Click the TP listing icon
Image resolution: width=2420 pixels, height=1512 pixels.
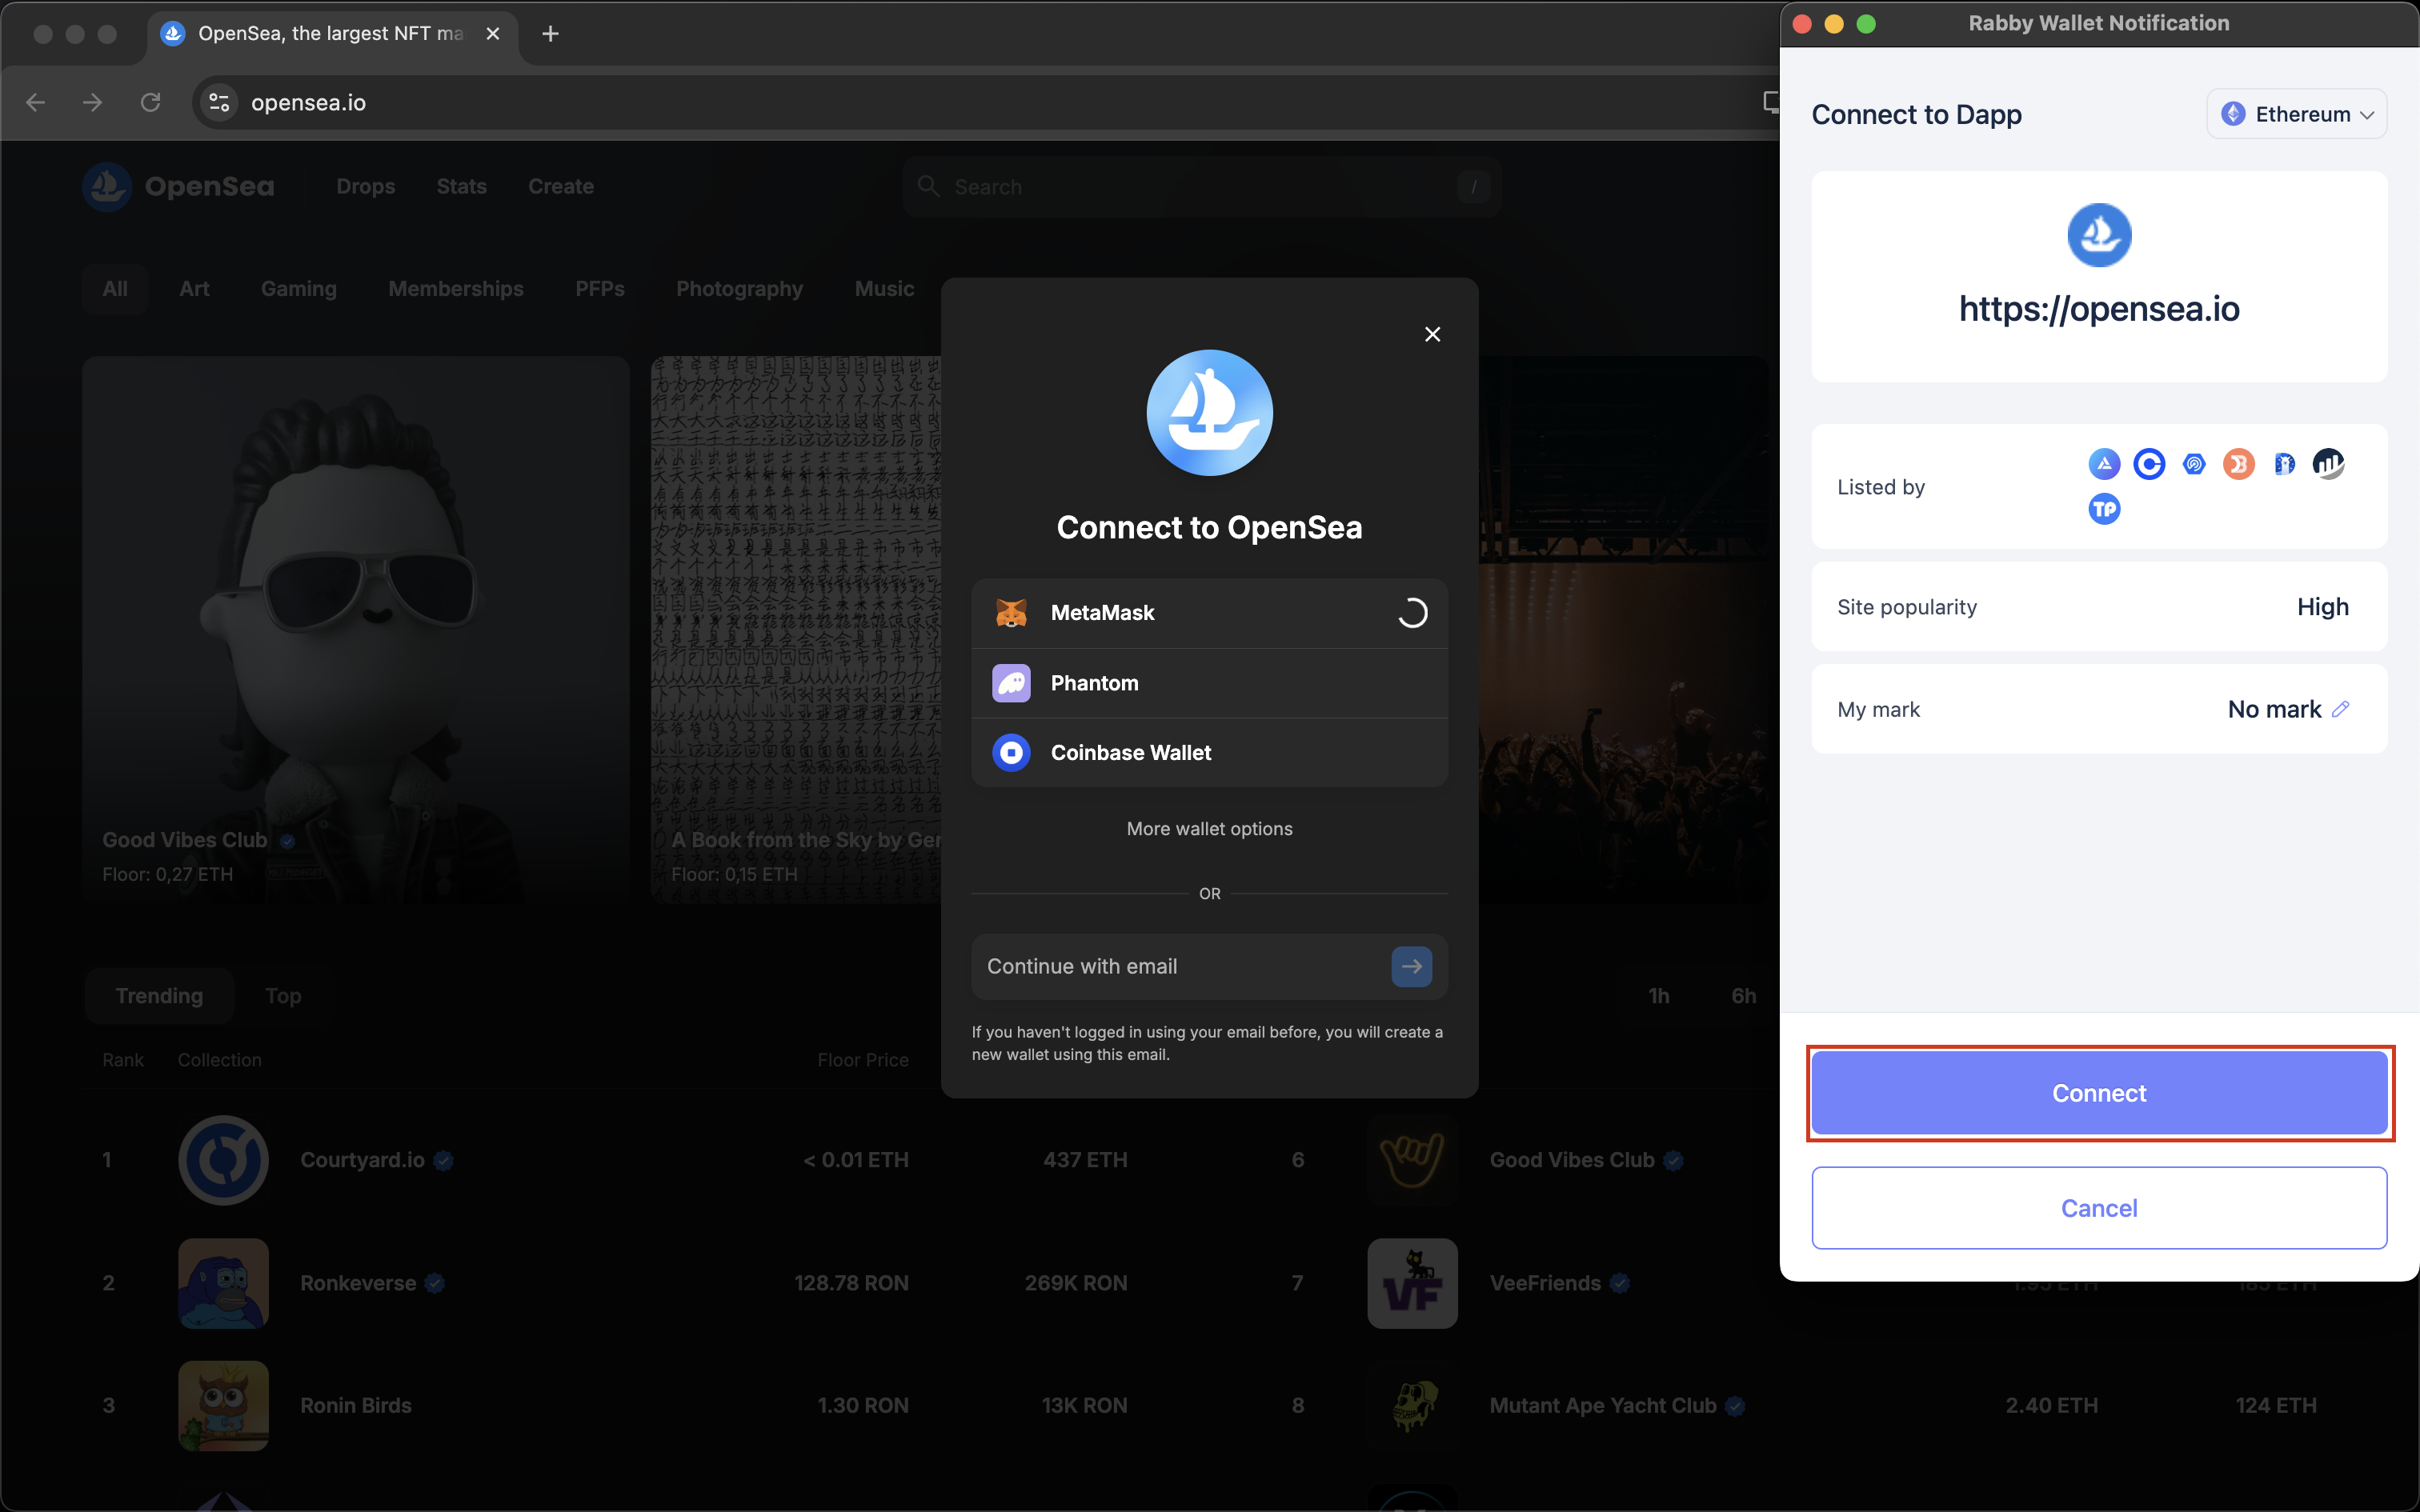(x=2104, y=509)
